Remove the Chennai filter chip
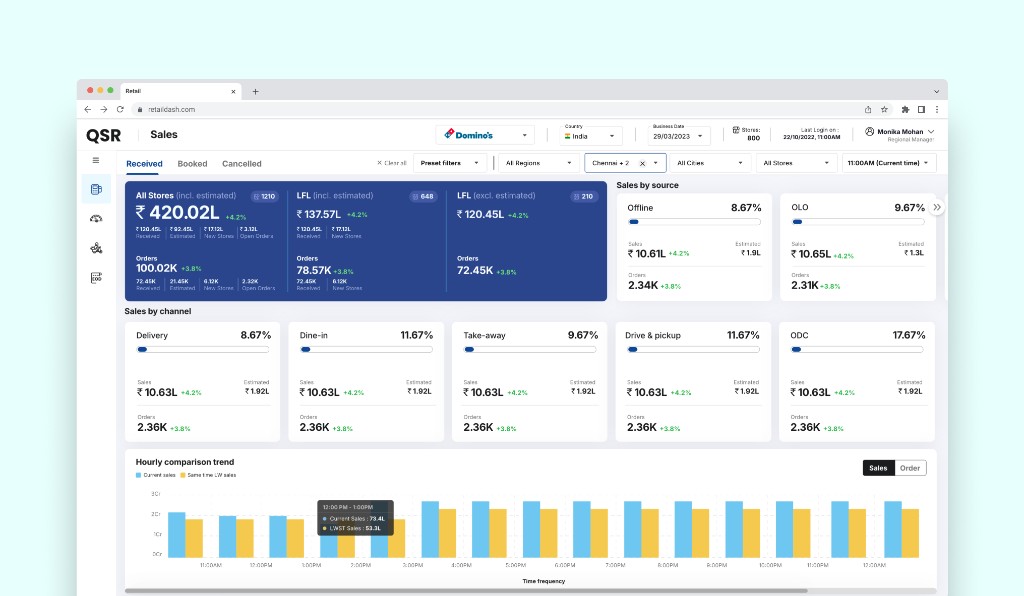This screenshot has width=1024, height=596. pos(641,162)
